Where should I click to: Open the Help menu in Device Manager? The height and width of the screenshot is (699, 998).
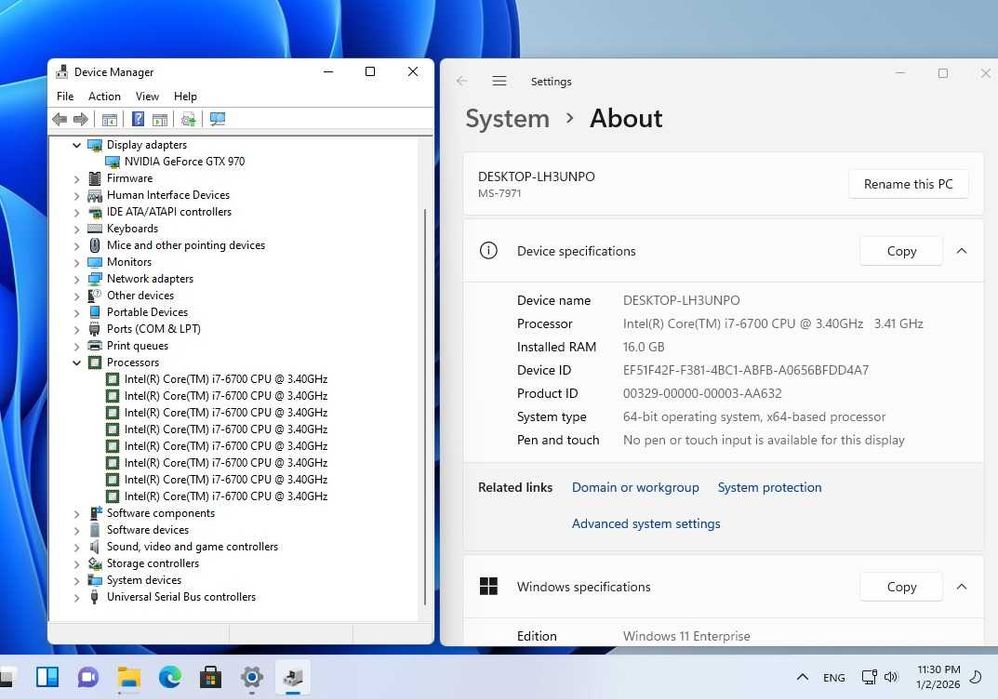tap(185, 96)
